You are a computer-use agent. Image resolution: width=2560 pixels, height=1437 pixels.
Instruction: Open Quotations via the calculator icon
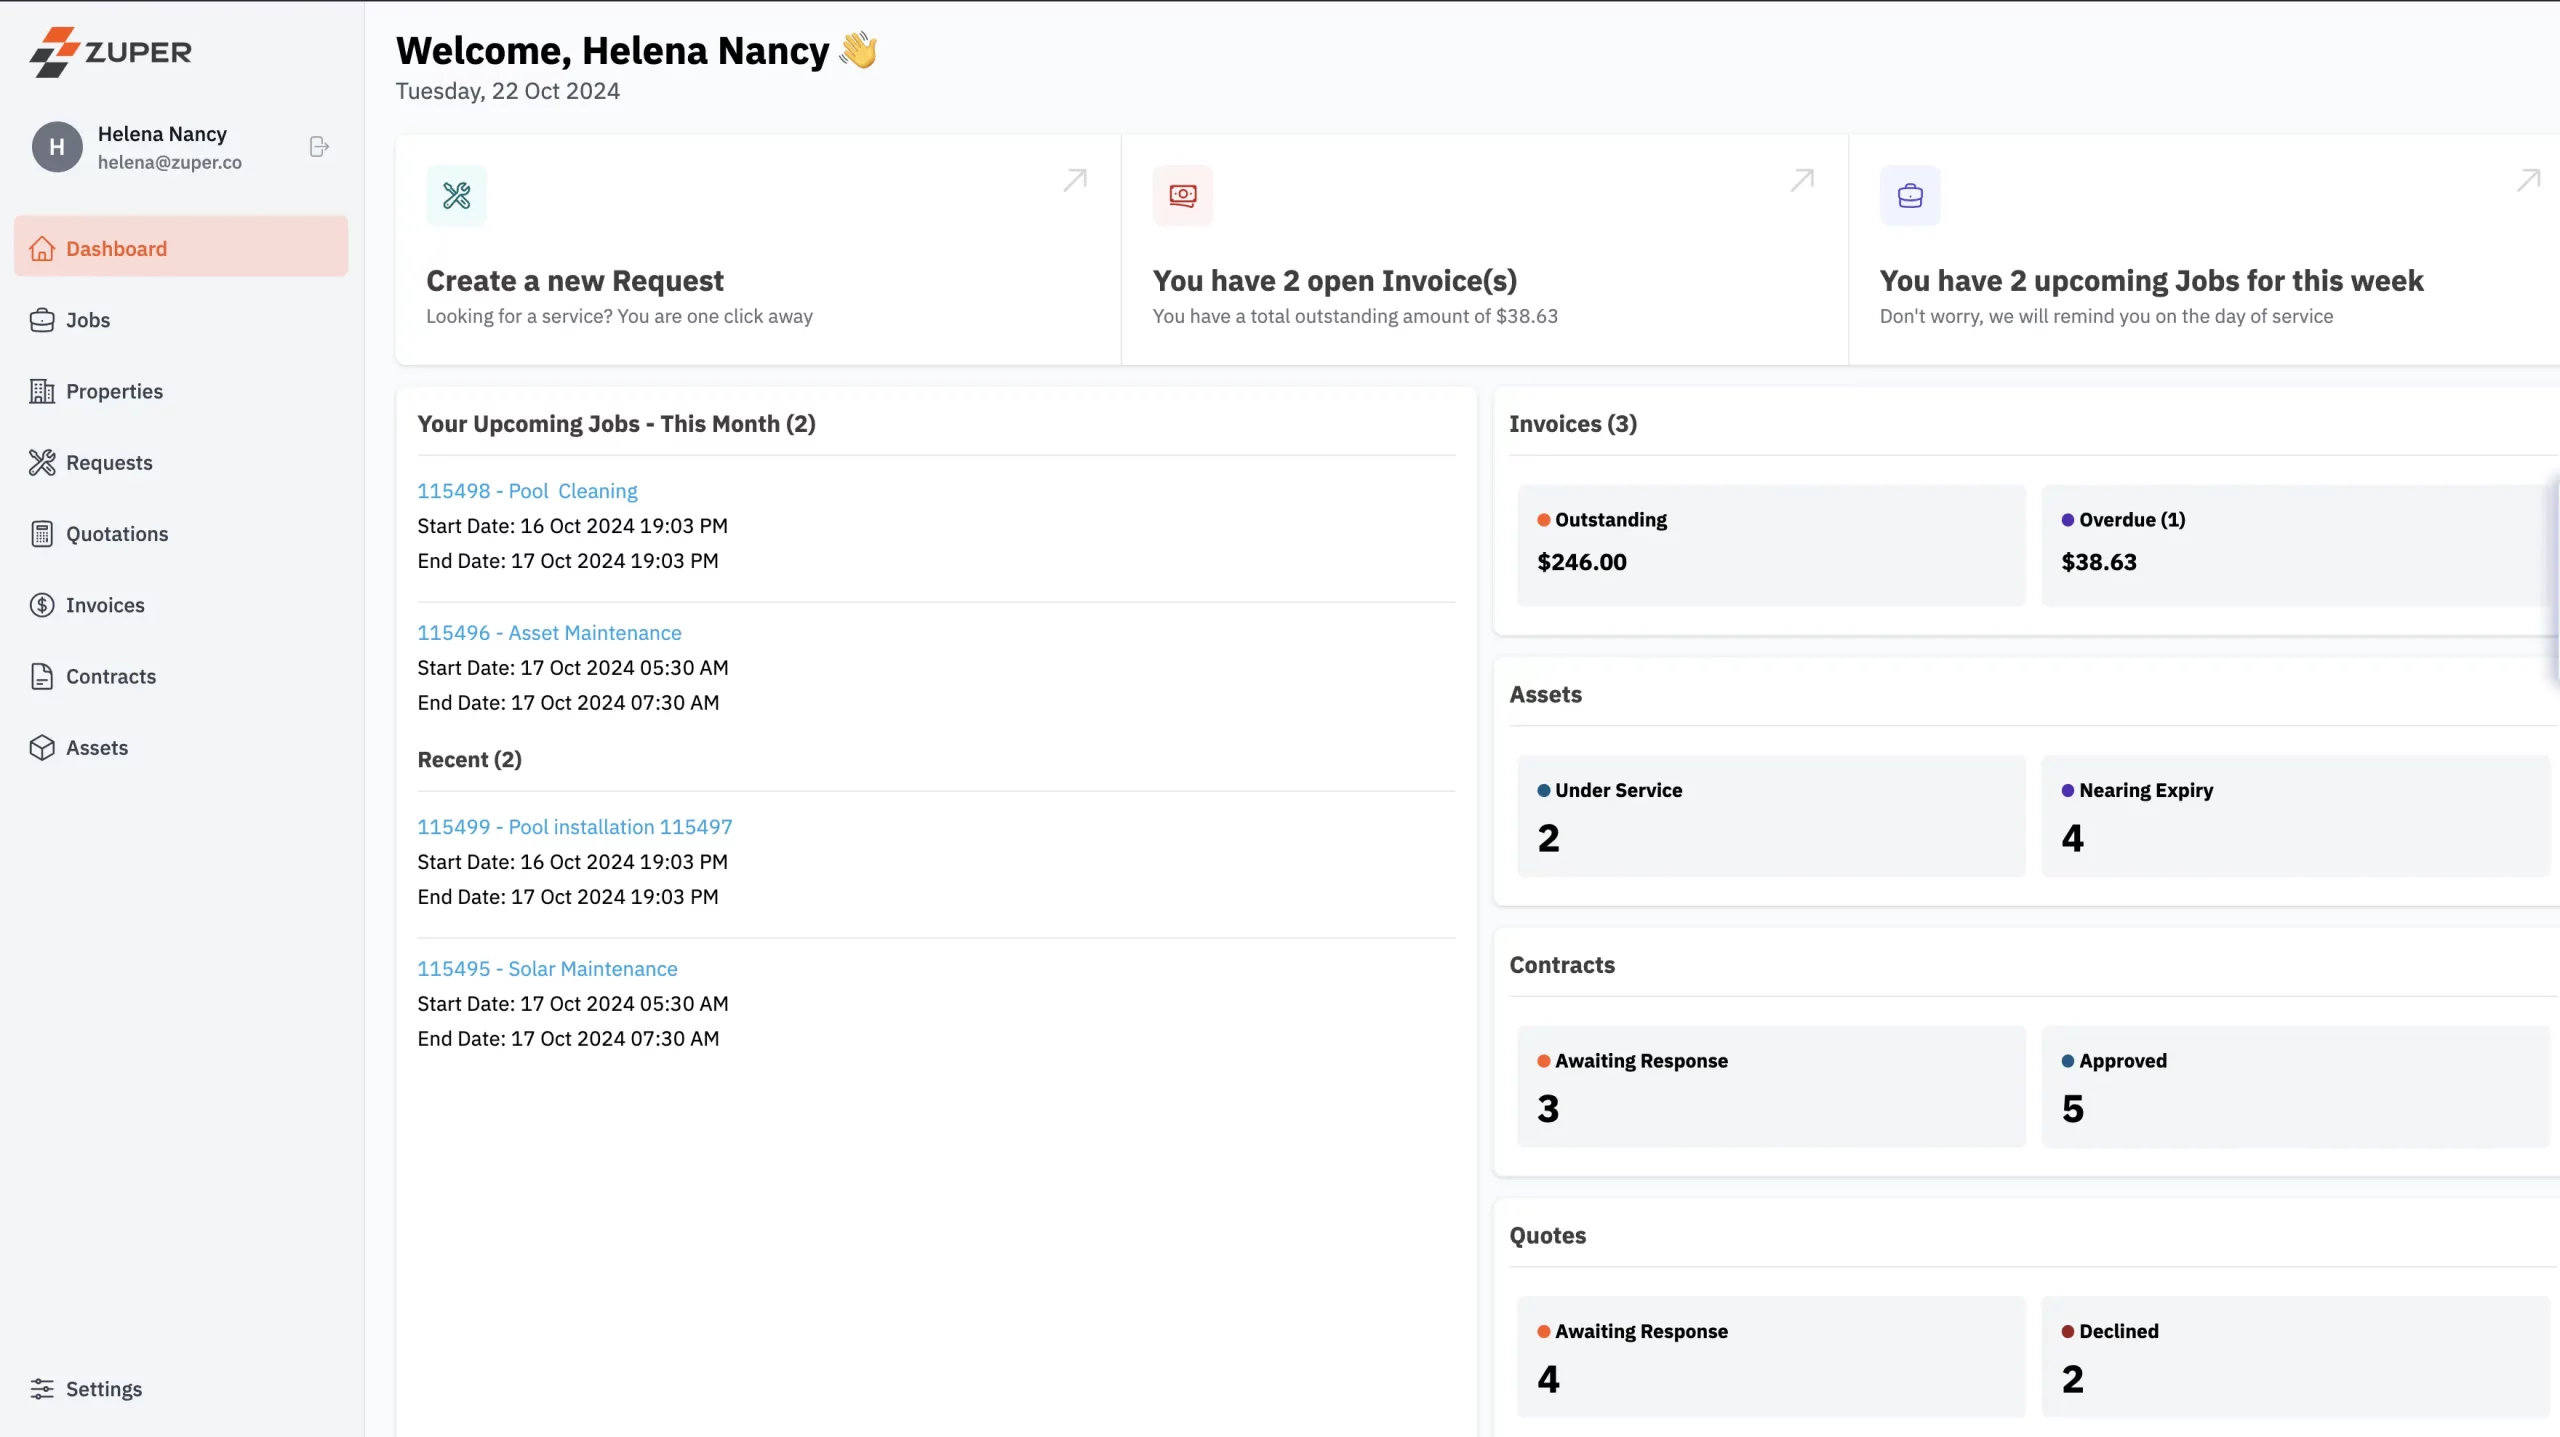pos(42,534)
